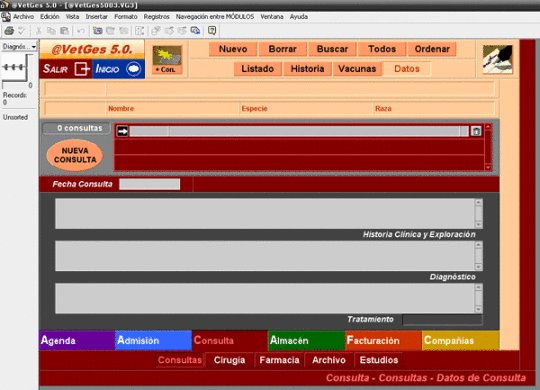Click the spell-check checkmark toolbar icon

pos(22,31)
